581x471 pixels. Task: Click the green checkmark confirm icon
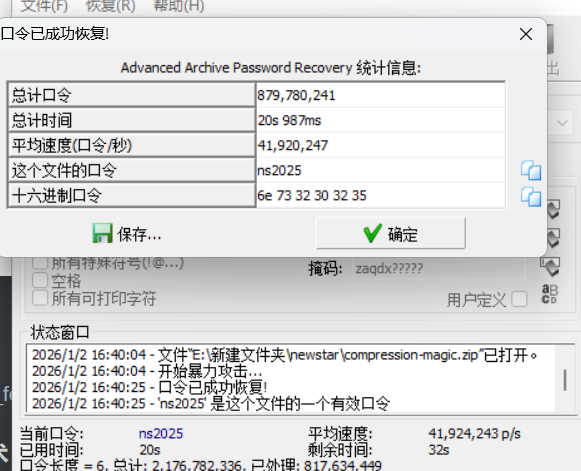click(372, 233)
